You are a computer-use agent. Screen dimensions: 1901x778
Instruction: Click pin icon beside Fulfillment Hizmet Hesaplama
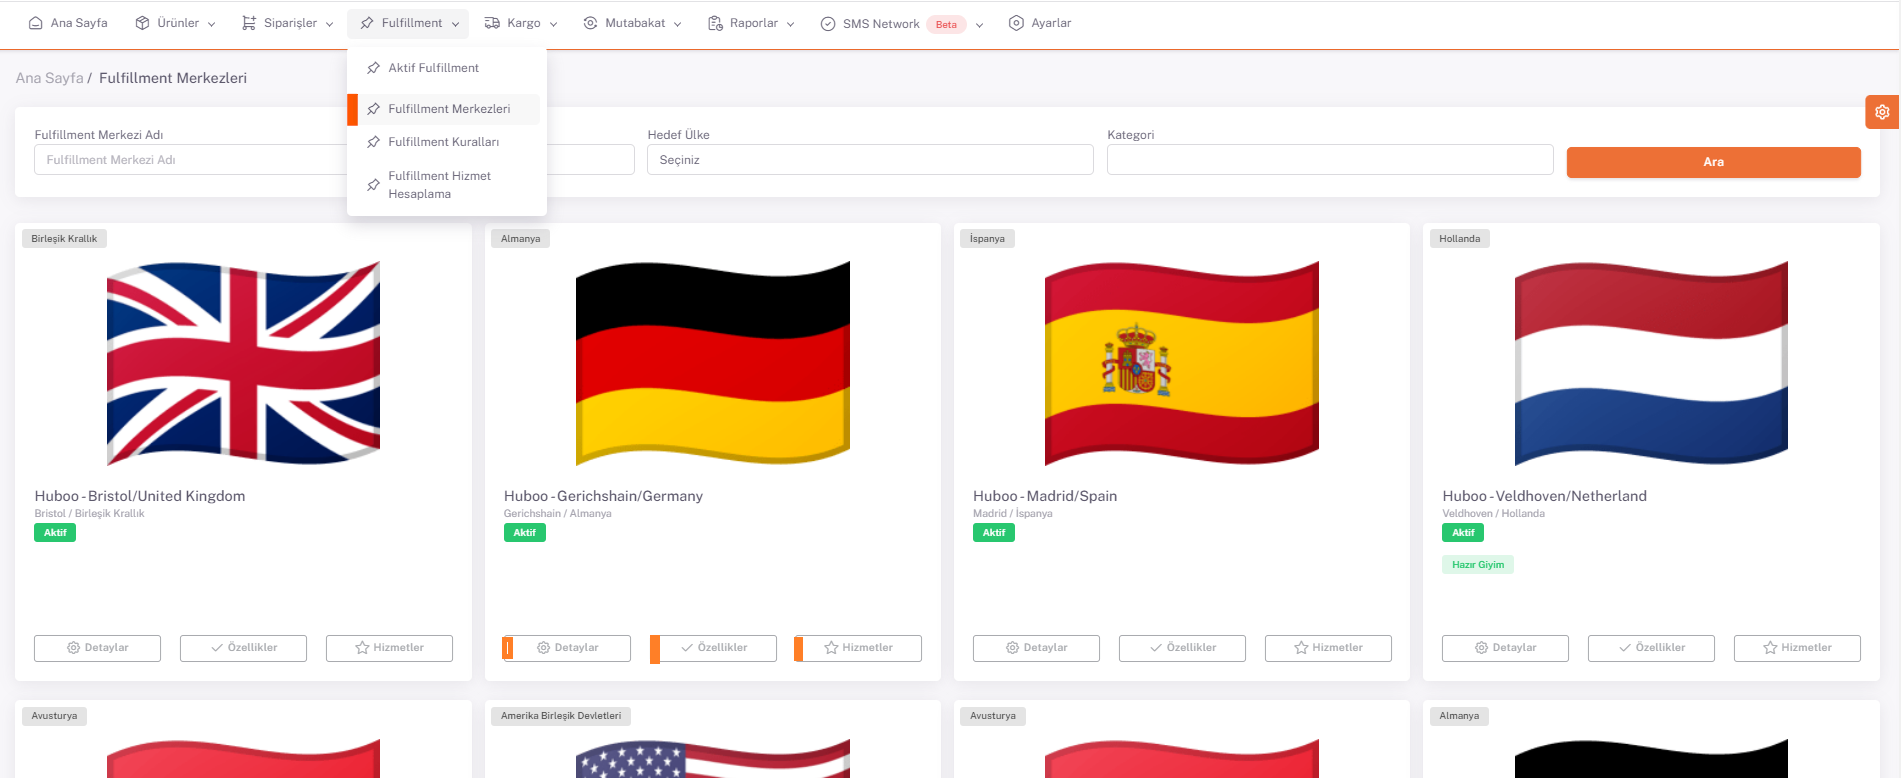(x=373, y=185)
